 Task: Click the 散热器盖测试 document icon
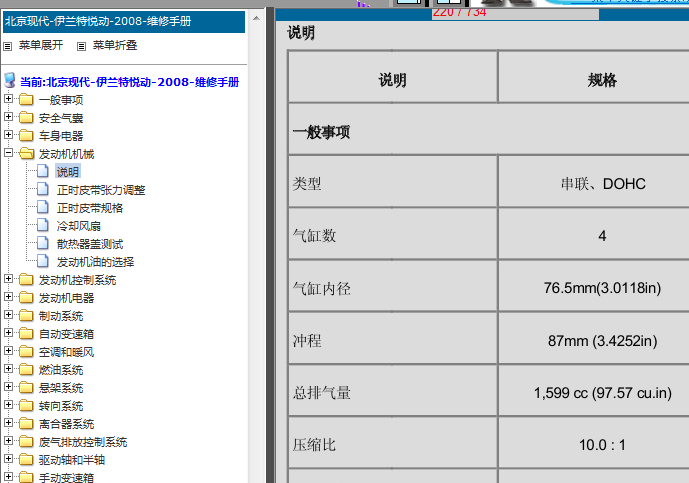click(x=43, y=243)
